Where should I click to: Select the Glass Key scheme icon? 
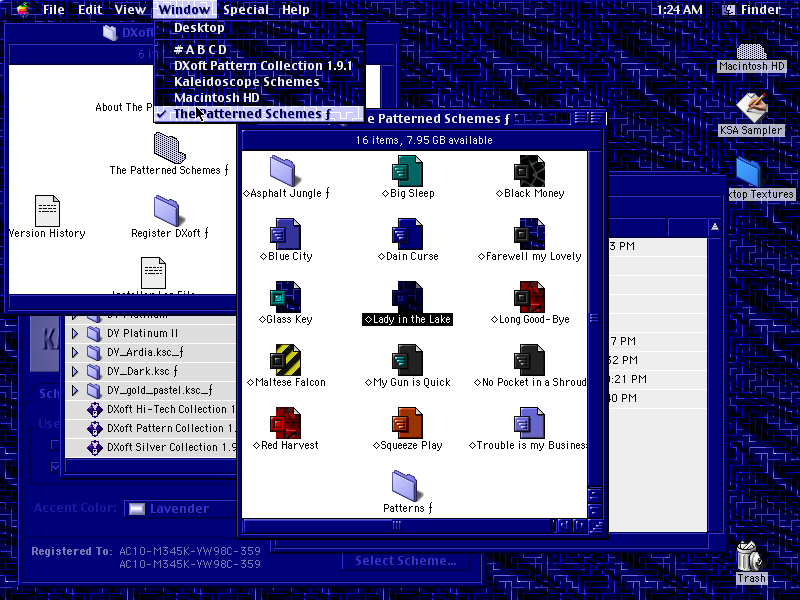pyautogui.click(x=285, y=297)
